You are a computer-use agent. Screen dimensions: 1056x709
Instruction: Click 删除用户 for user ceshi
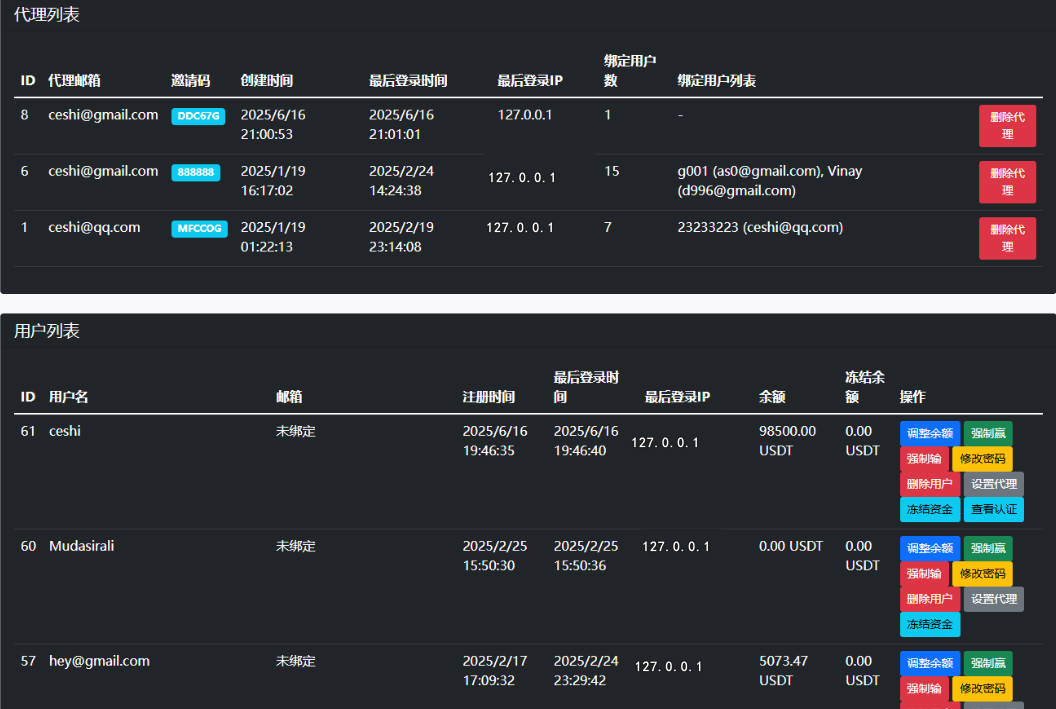929,484
